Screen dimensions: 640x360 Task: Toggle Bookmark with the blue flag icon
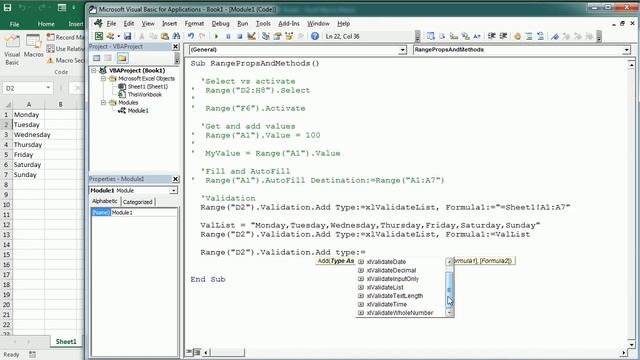point(555,36)
